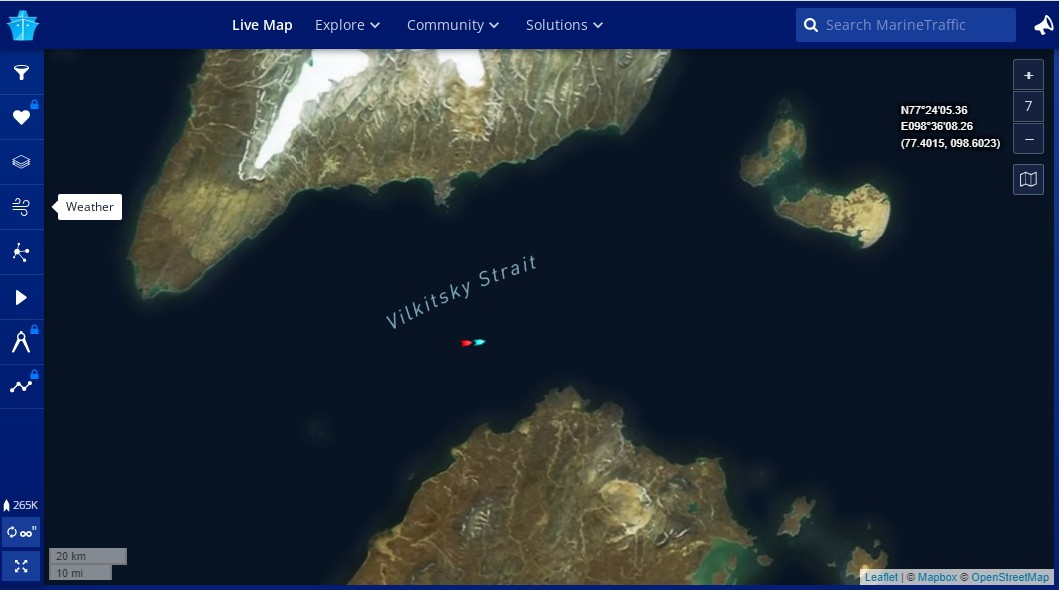Open the Mapbox attribution link

coord(937,577)
